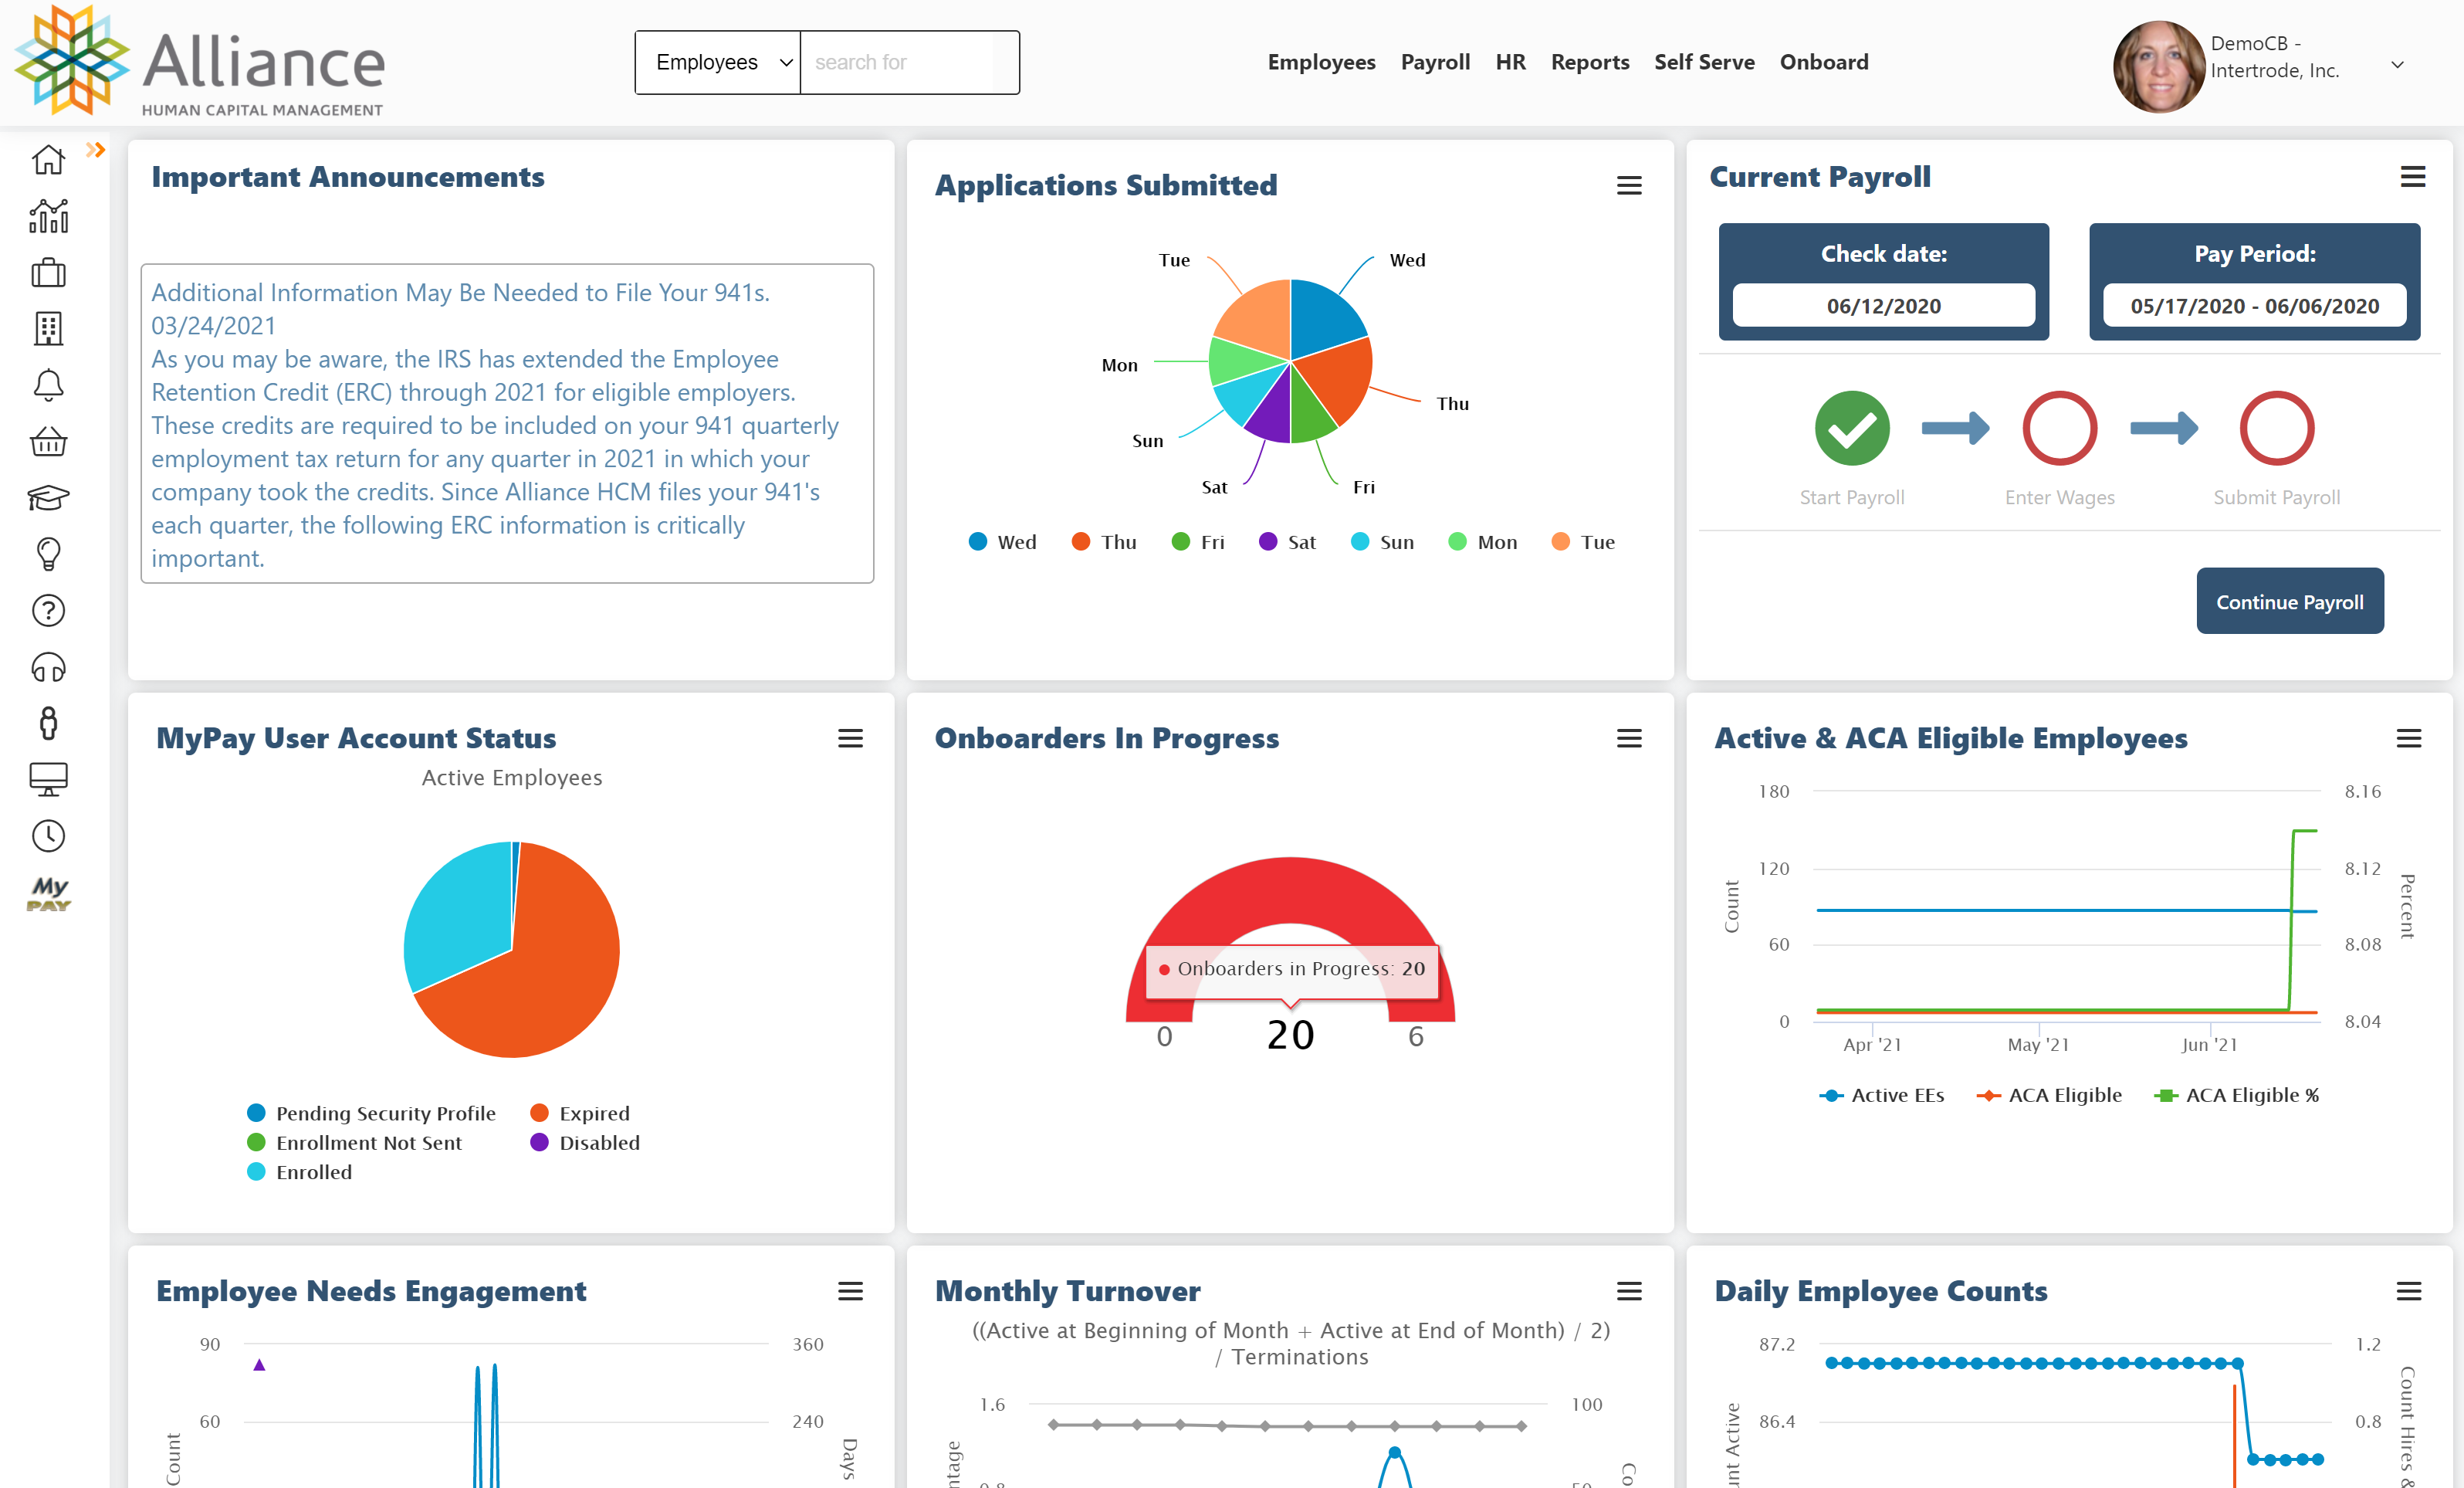Toggle Enrollment Not Sent legend item
This screenshot has height=1488, width=2464.
[354, 1142]
